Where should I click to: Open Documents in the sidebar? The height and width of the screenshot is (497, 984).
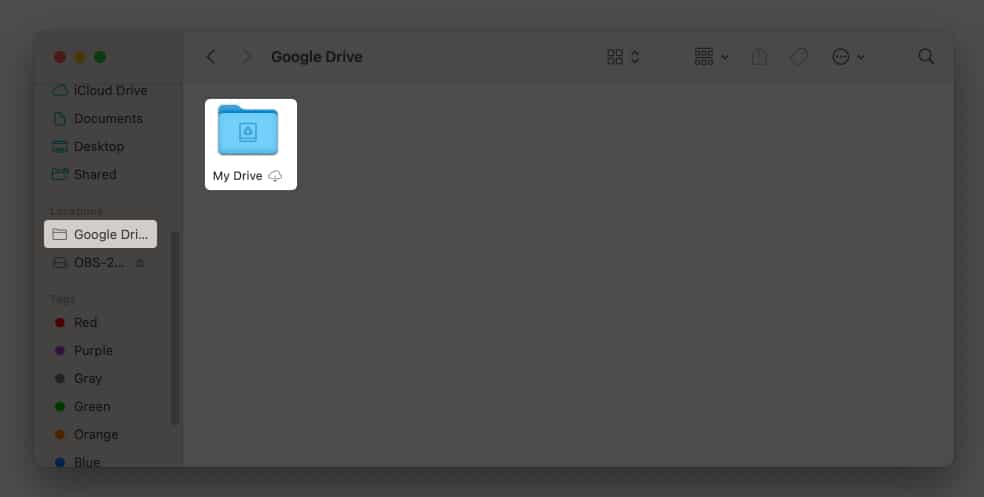click(x=97, y=119)
